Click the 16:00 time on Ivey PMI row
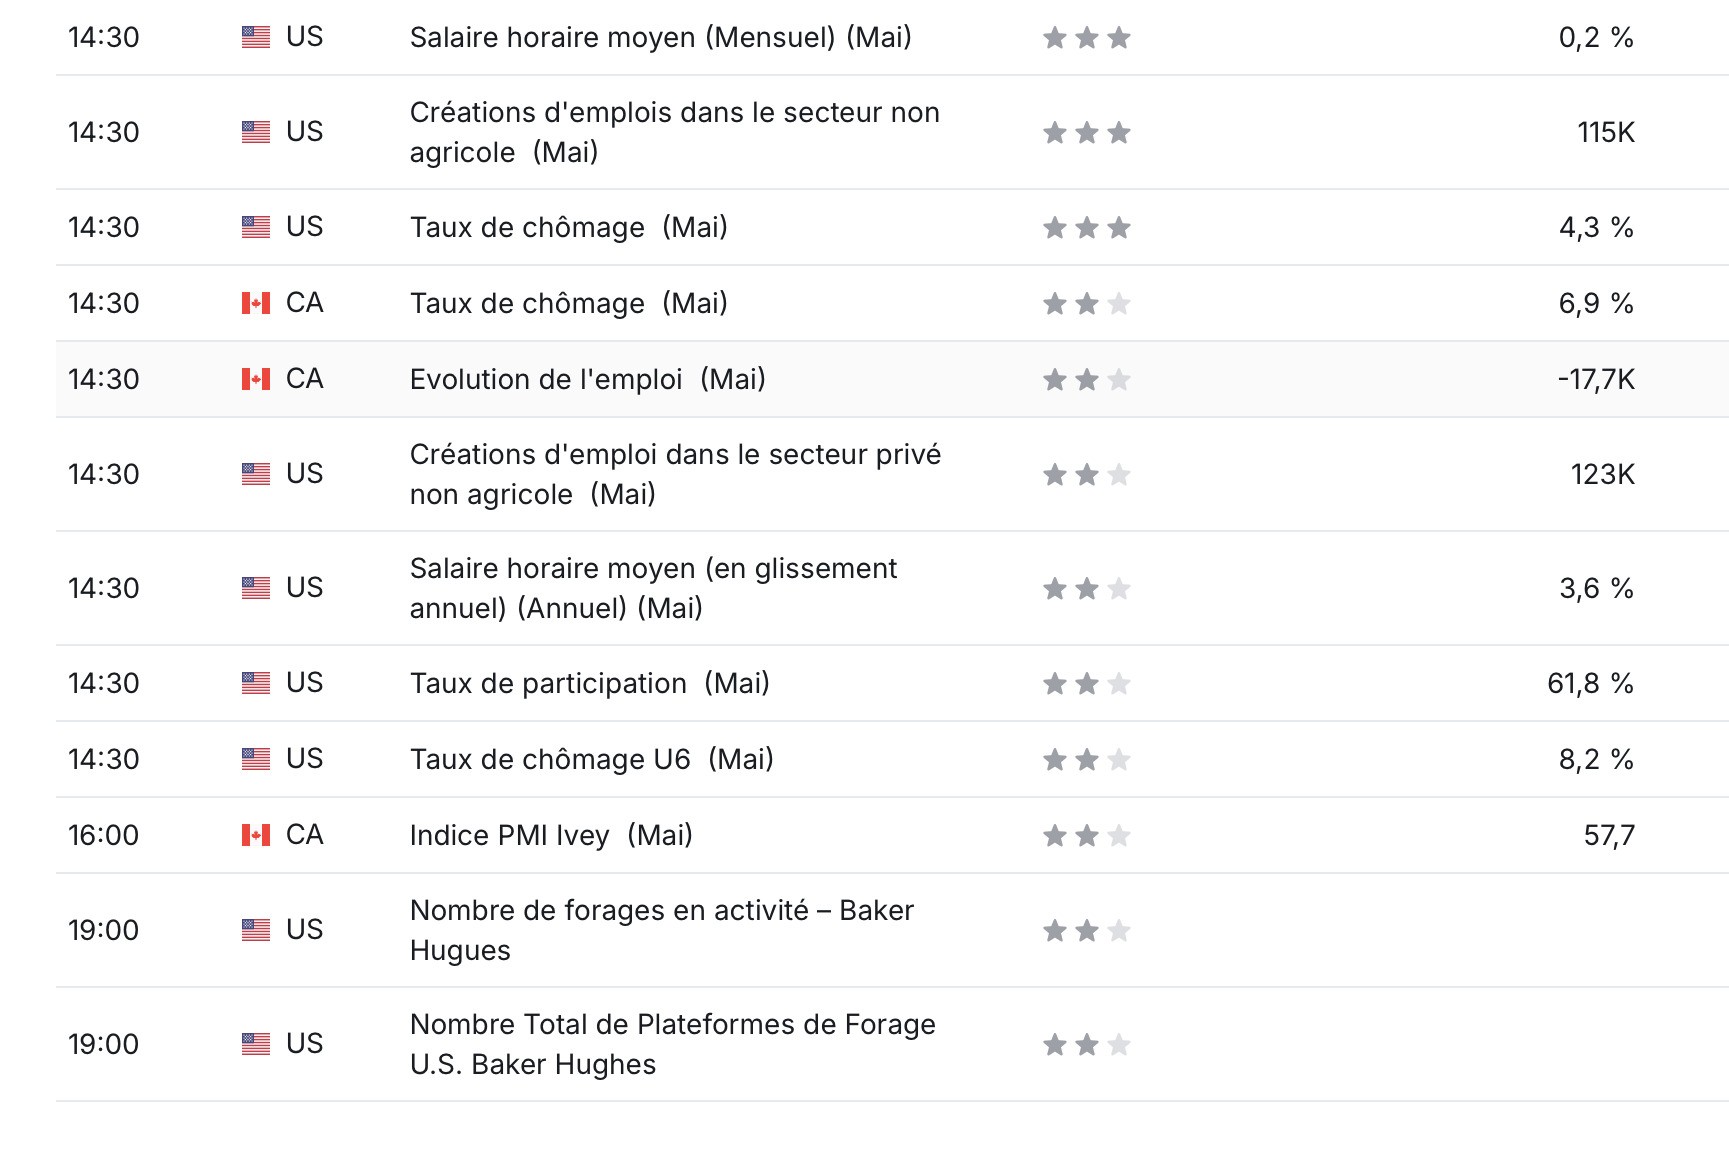Viewport: 1729px width, 1152px height. 103,836
